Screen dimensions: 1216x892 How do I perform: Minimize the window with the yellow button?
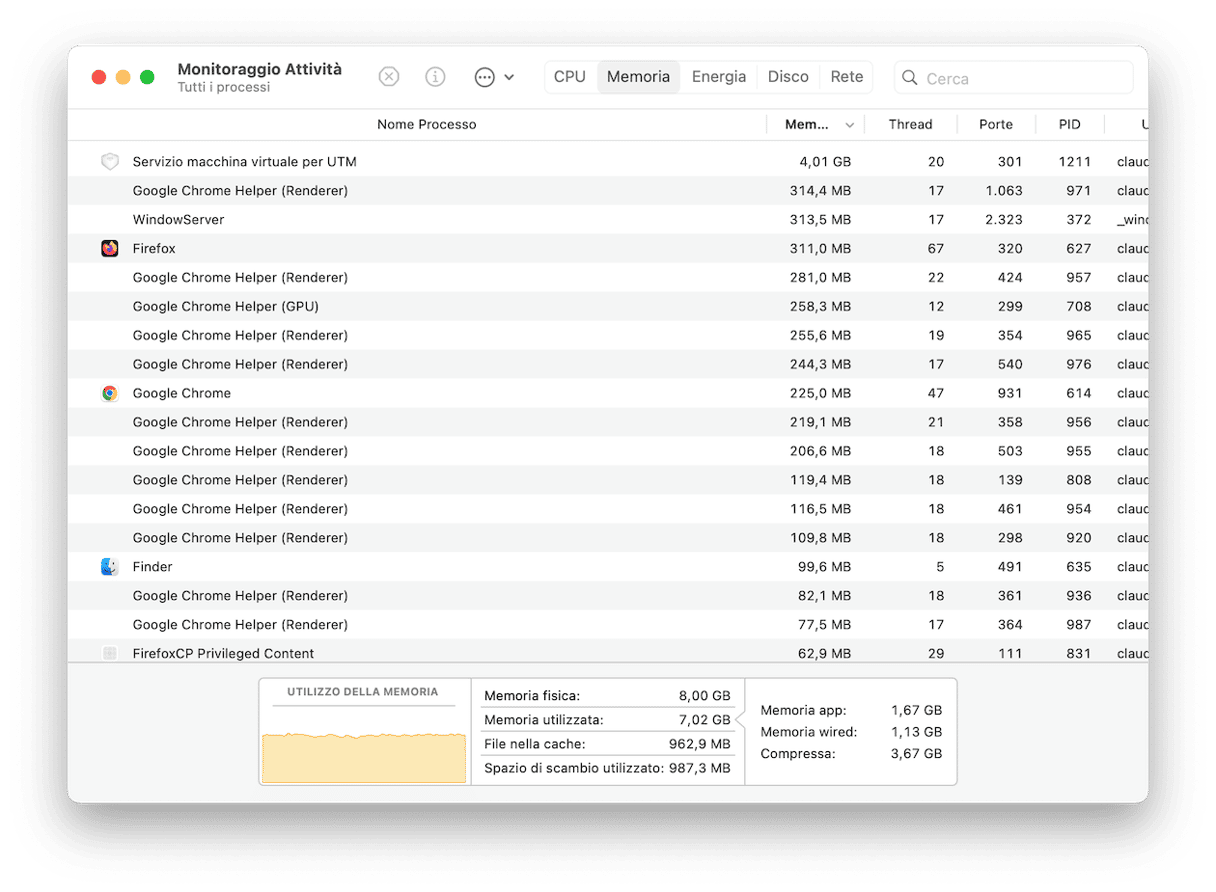(x=123, y=77)
